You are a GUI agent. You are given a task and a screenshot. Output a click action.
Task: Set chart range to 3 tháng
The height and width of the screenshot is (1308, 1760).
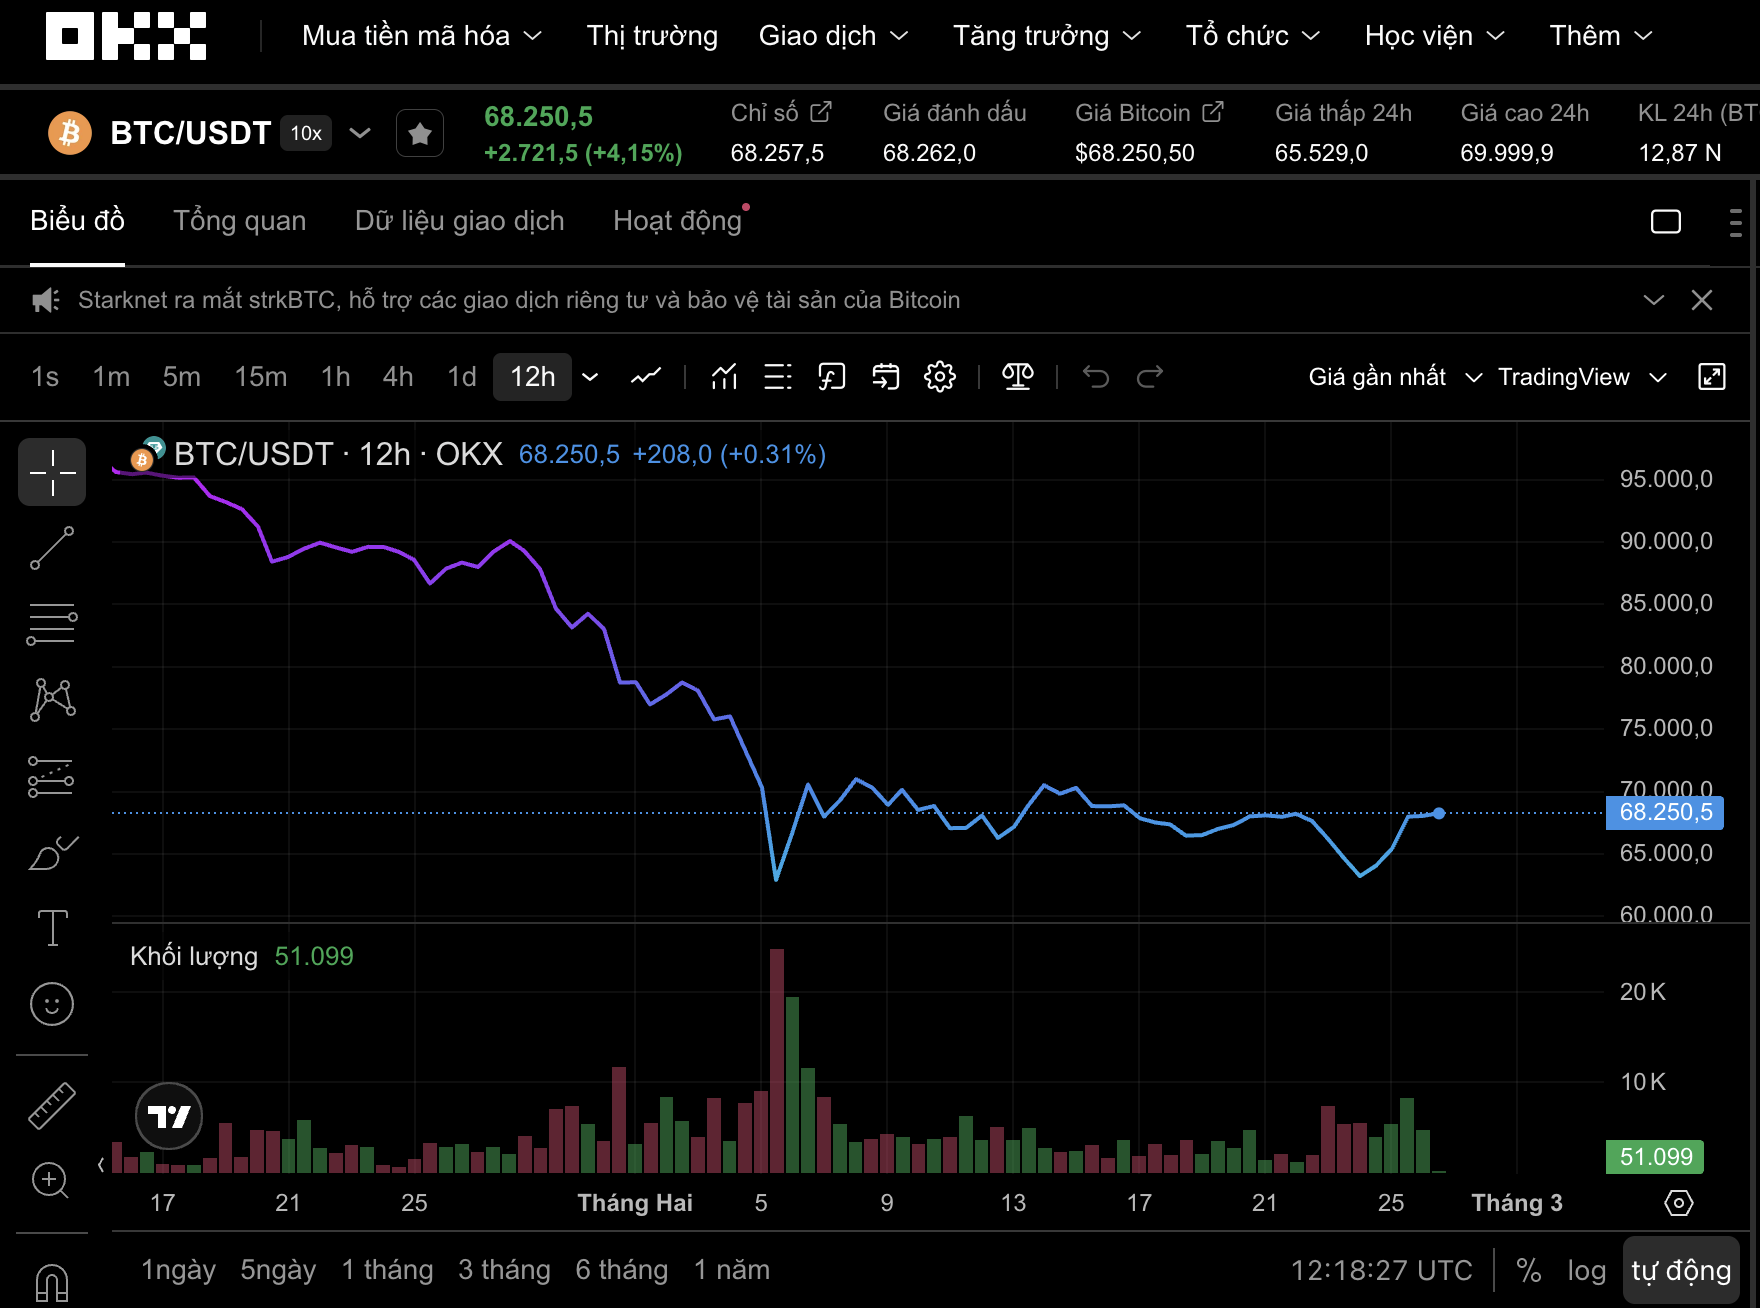point(504,1270)
